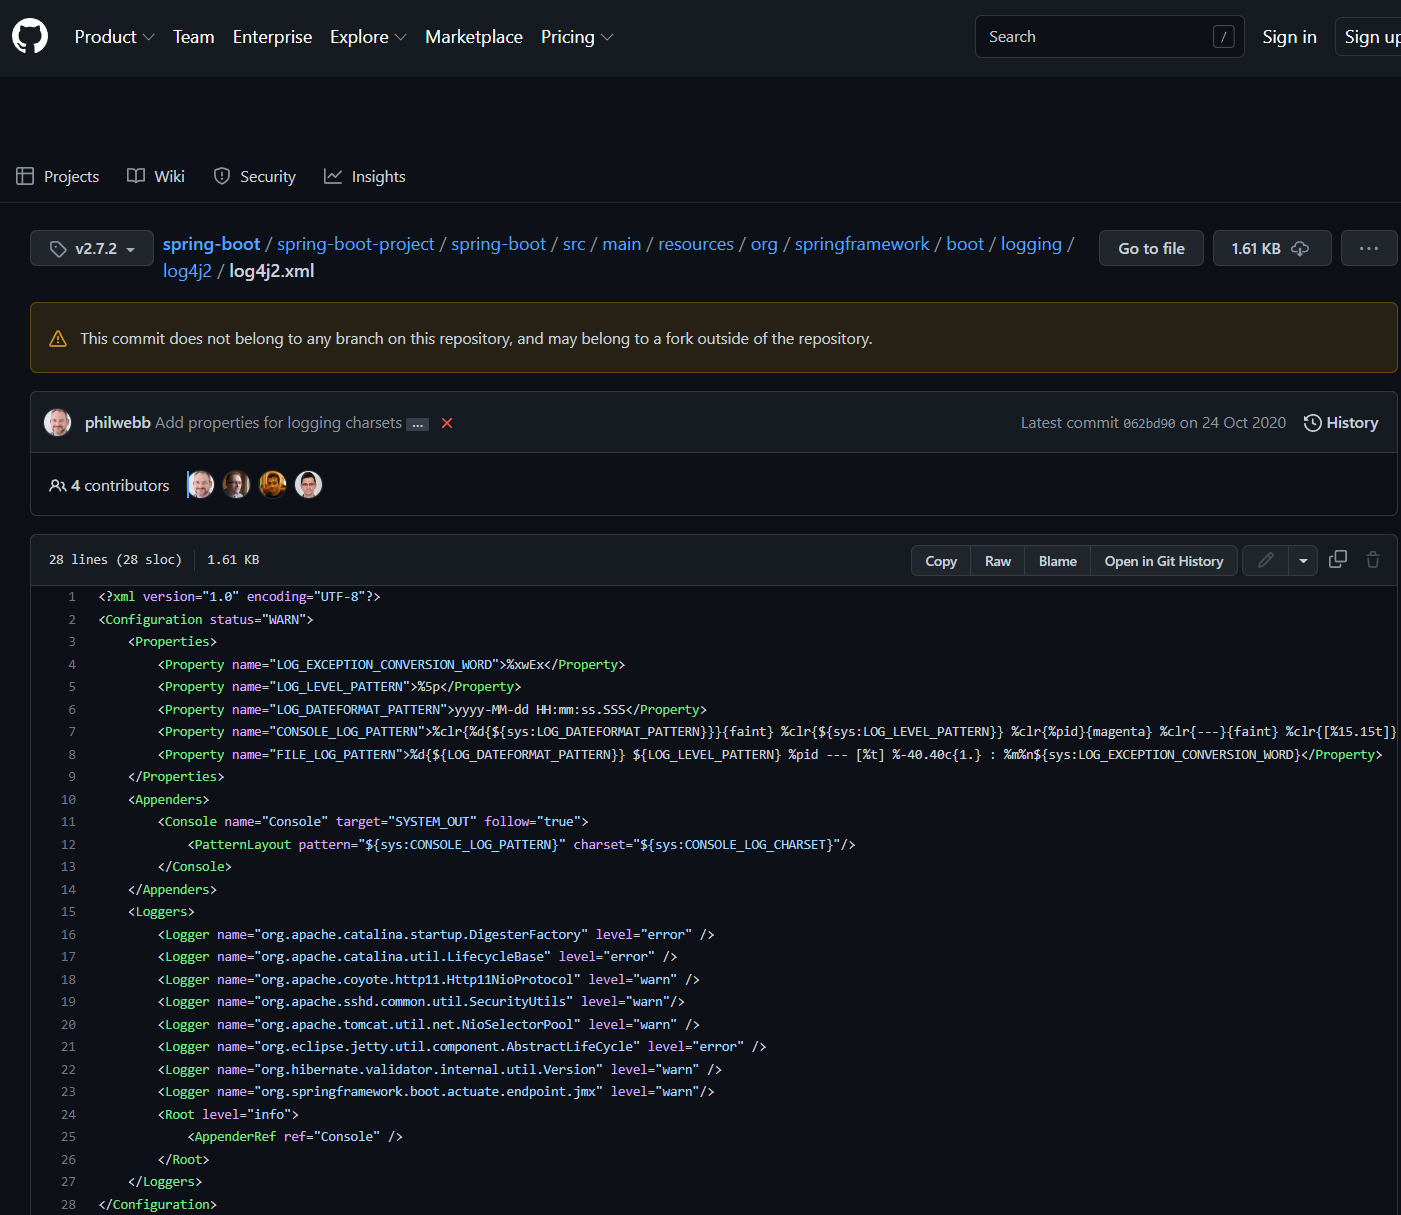The image size is (1401, 1215).
Task: Go to the src folder
Action: 574,244
